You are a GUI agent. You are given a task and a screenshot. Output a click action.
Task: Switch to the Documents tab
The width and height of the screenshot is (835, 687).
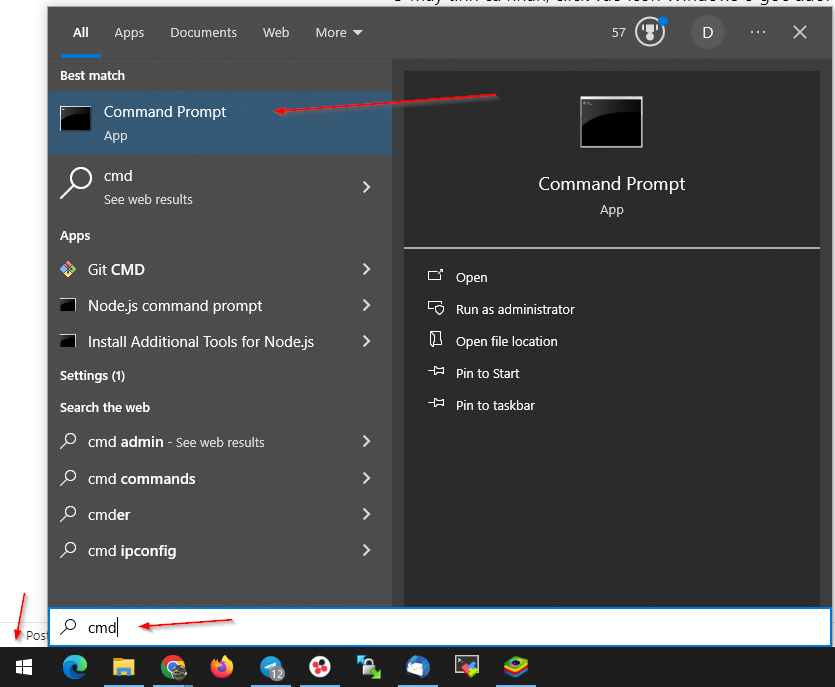coord(204,32)
